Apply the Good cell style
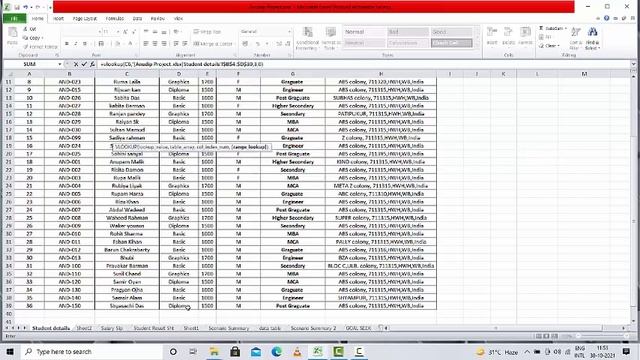 point(451,32)
